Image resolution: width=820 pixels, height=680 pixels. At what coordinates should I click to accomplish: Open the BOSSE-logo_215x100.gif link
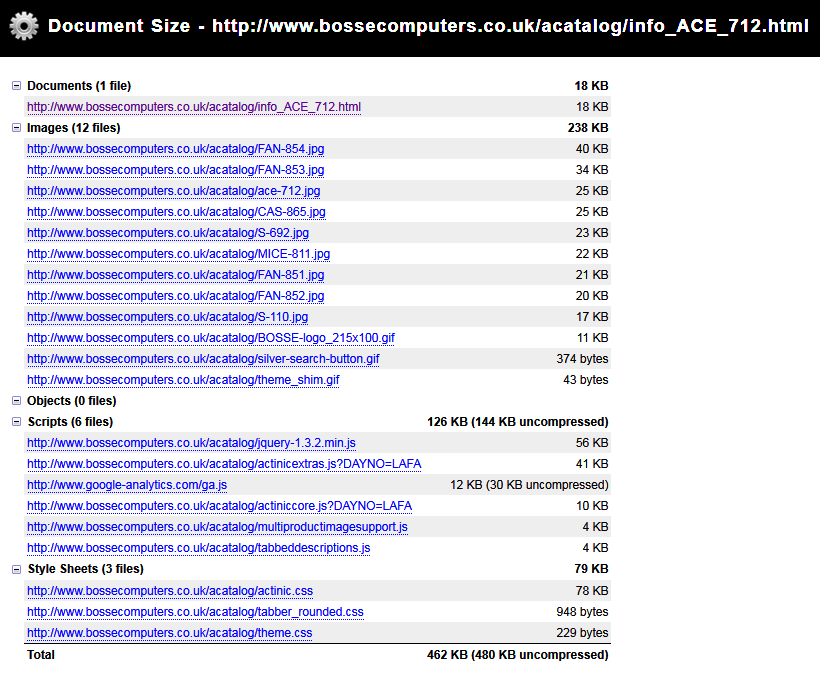(210, 338)
